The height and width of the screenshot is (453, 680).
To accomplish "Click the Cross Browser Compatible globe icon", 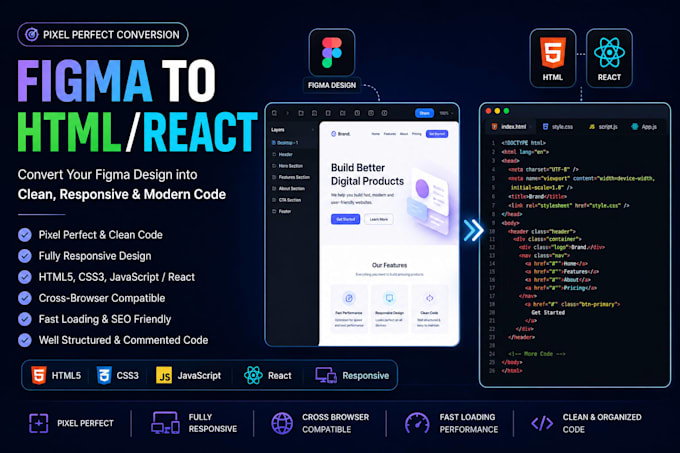I will 282,423.
